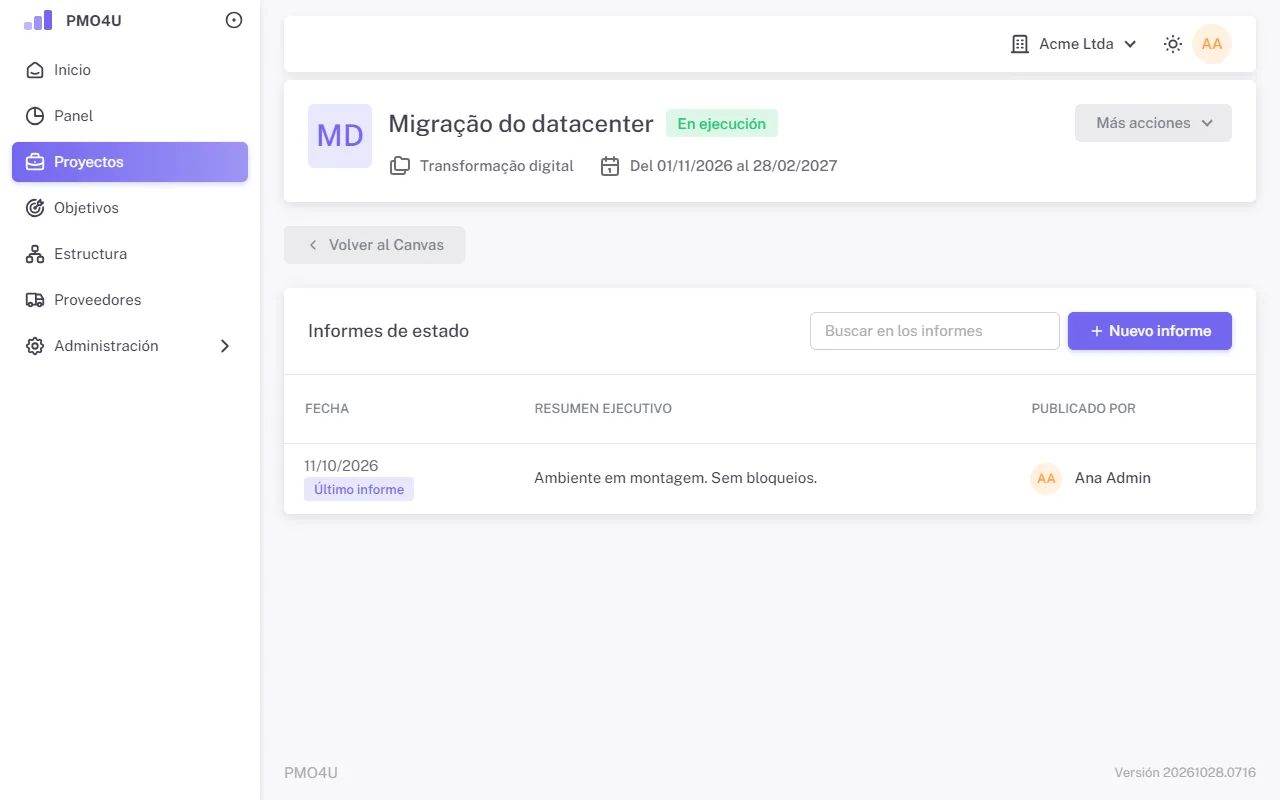The image size is (1280, 800).
Task: Click the building icon beside Acme Ltda
Action: click(1020, 44)
